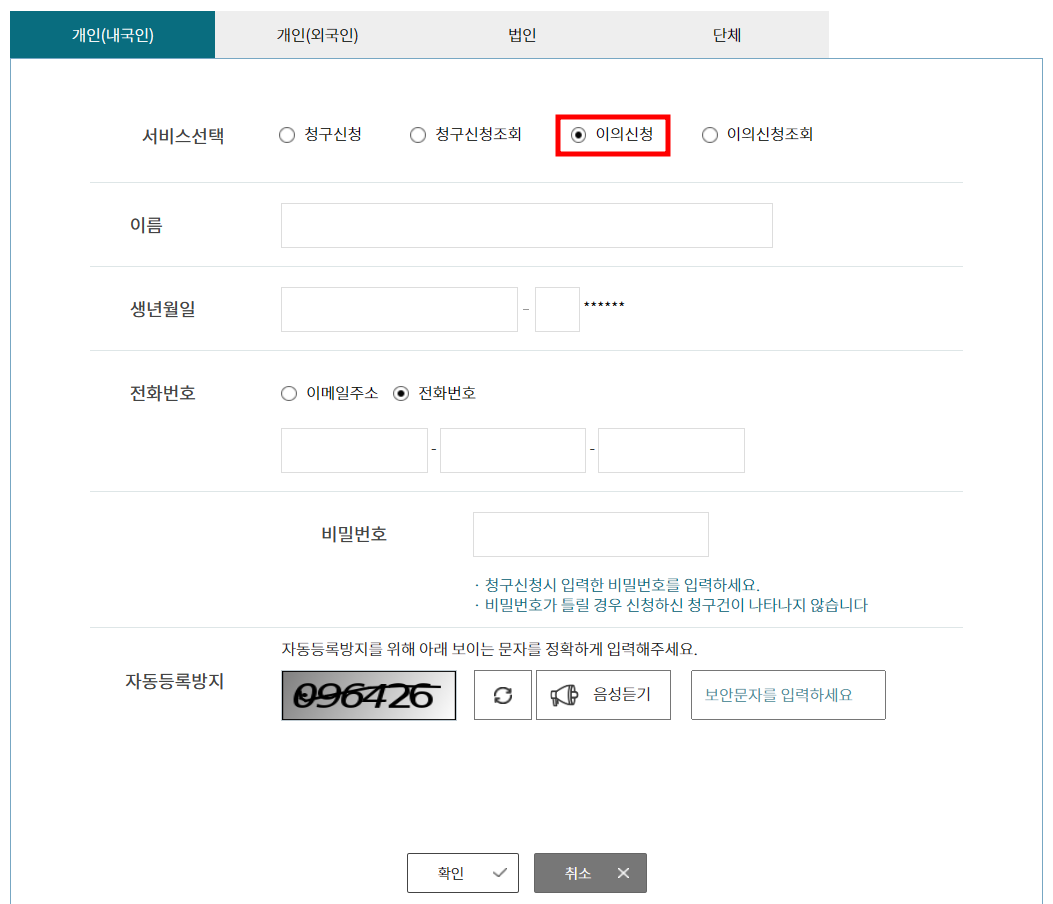Select the 청구신청조회 service option
1053x904 pixels.
tap(417, 134)
